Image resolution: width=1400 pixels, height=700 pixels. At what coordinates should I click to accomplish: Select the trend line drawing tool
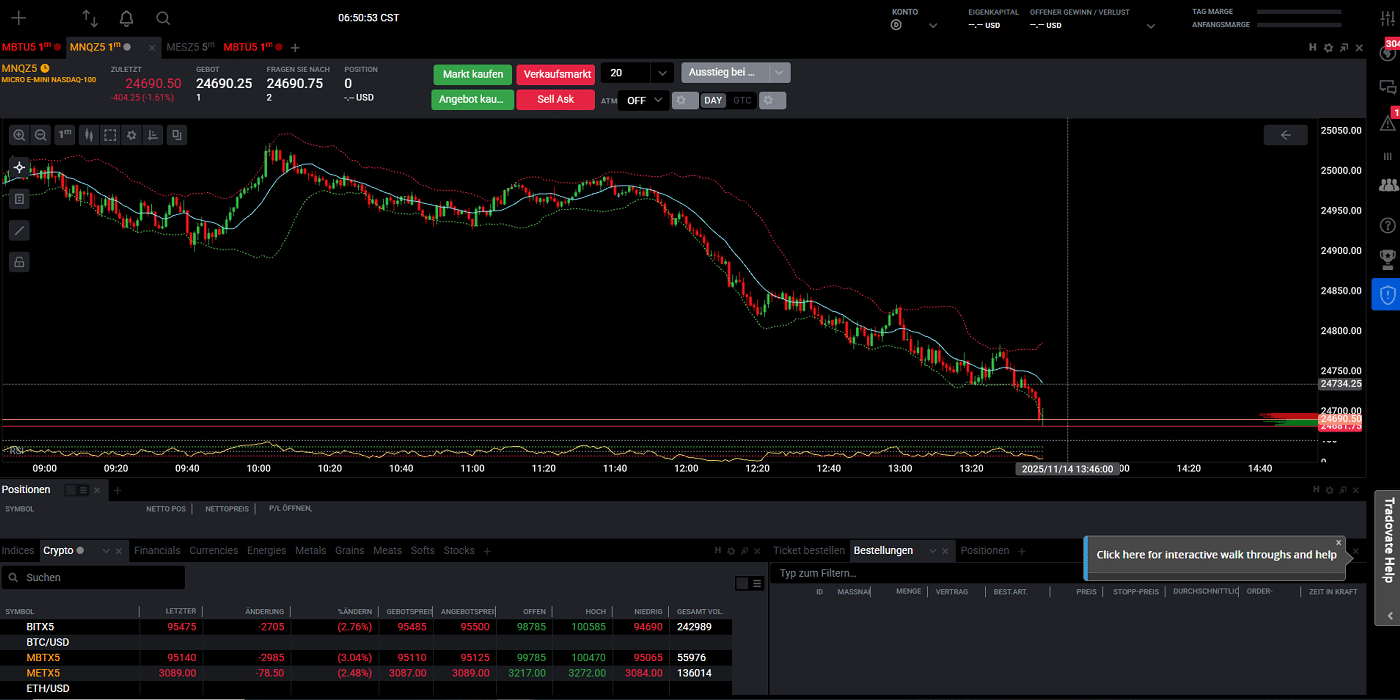click(19, 230)
